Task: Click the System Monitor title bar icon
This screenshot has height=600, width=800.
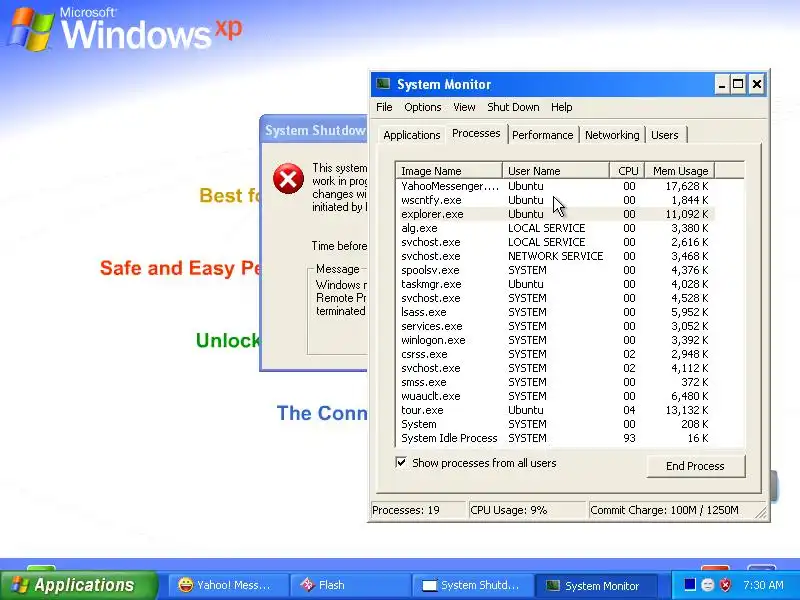Action: click(383, 84)
